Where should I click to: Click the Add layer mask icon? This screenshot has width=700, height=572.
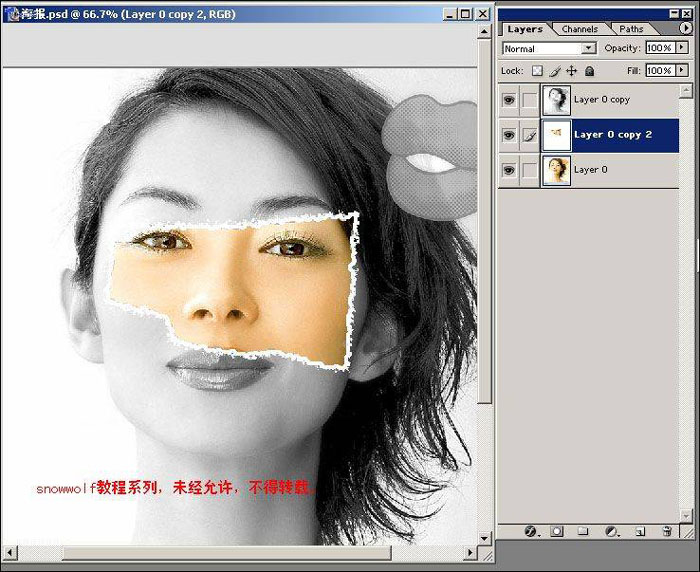coord(557,532)
